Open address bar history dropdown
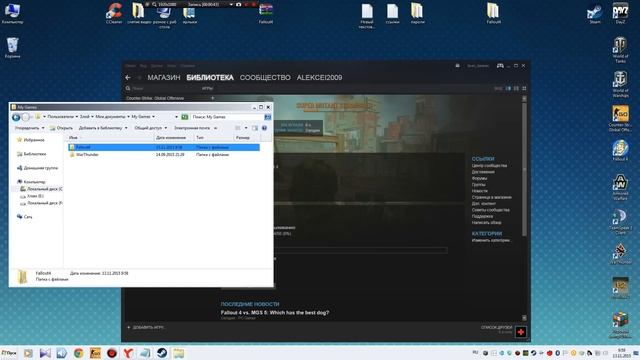This screenshot has width=640, height=360. 176,117
